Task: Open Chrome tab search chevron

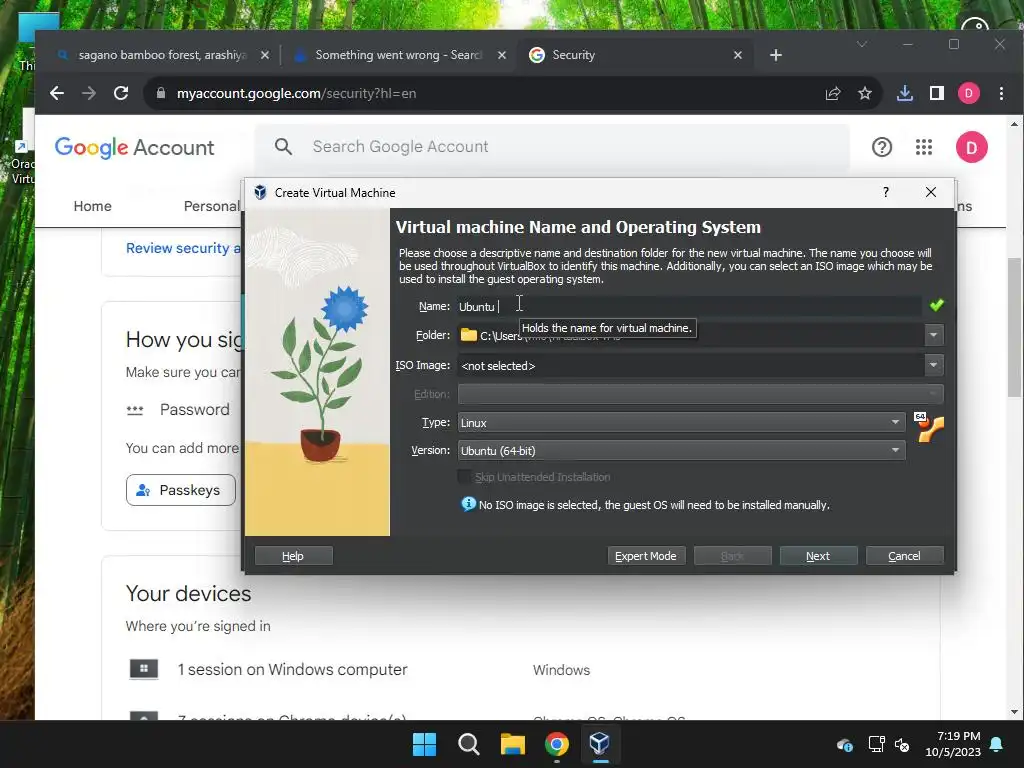Action: (862, 44)
